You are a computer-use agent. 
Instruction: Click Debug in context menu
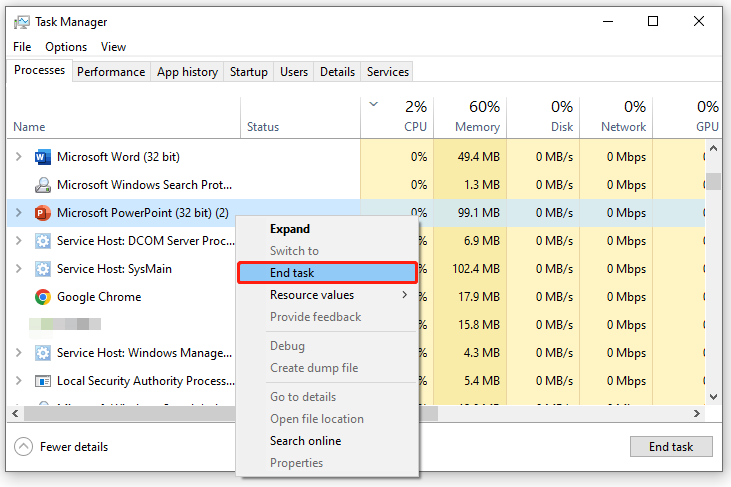[x=327, y=346]
